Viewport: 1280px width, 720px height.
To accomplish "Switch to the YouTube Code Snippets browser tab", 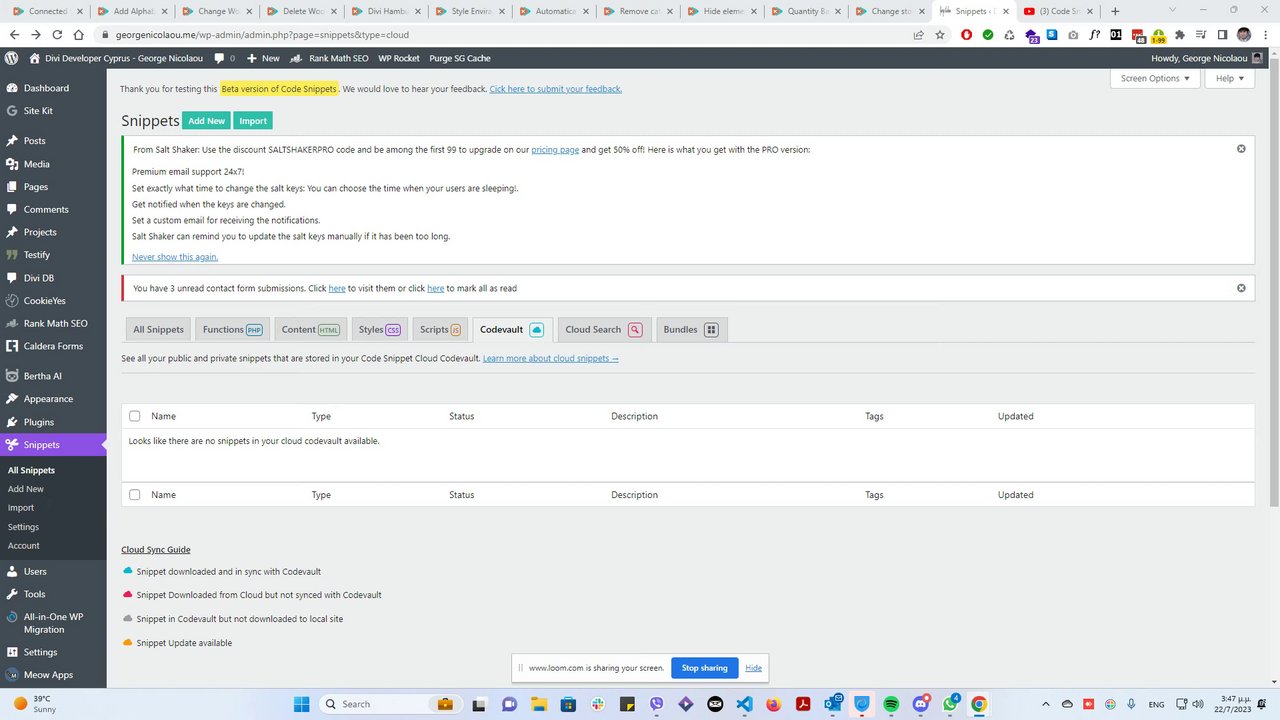I will tap(1059, 11).
